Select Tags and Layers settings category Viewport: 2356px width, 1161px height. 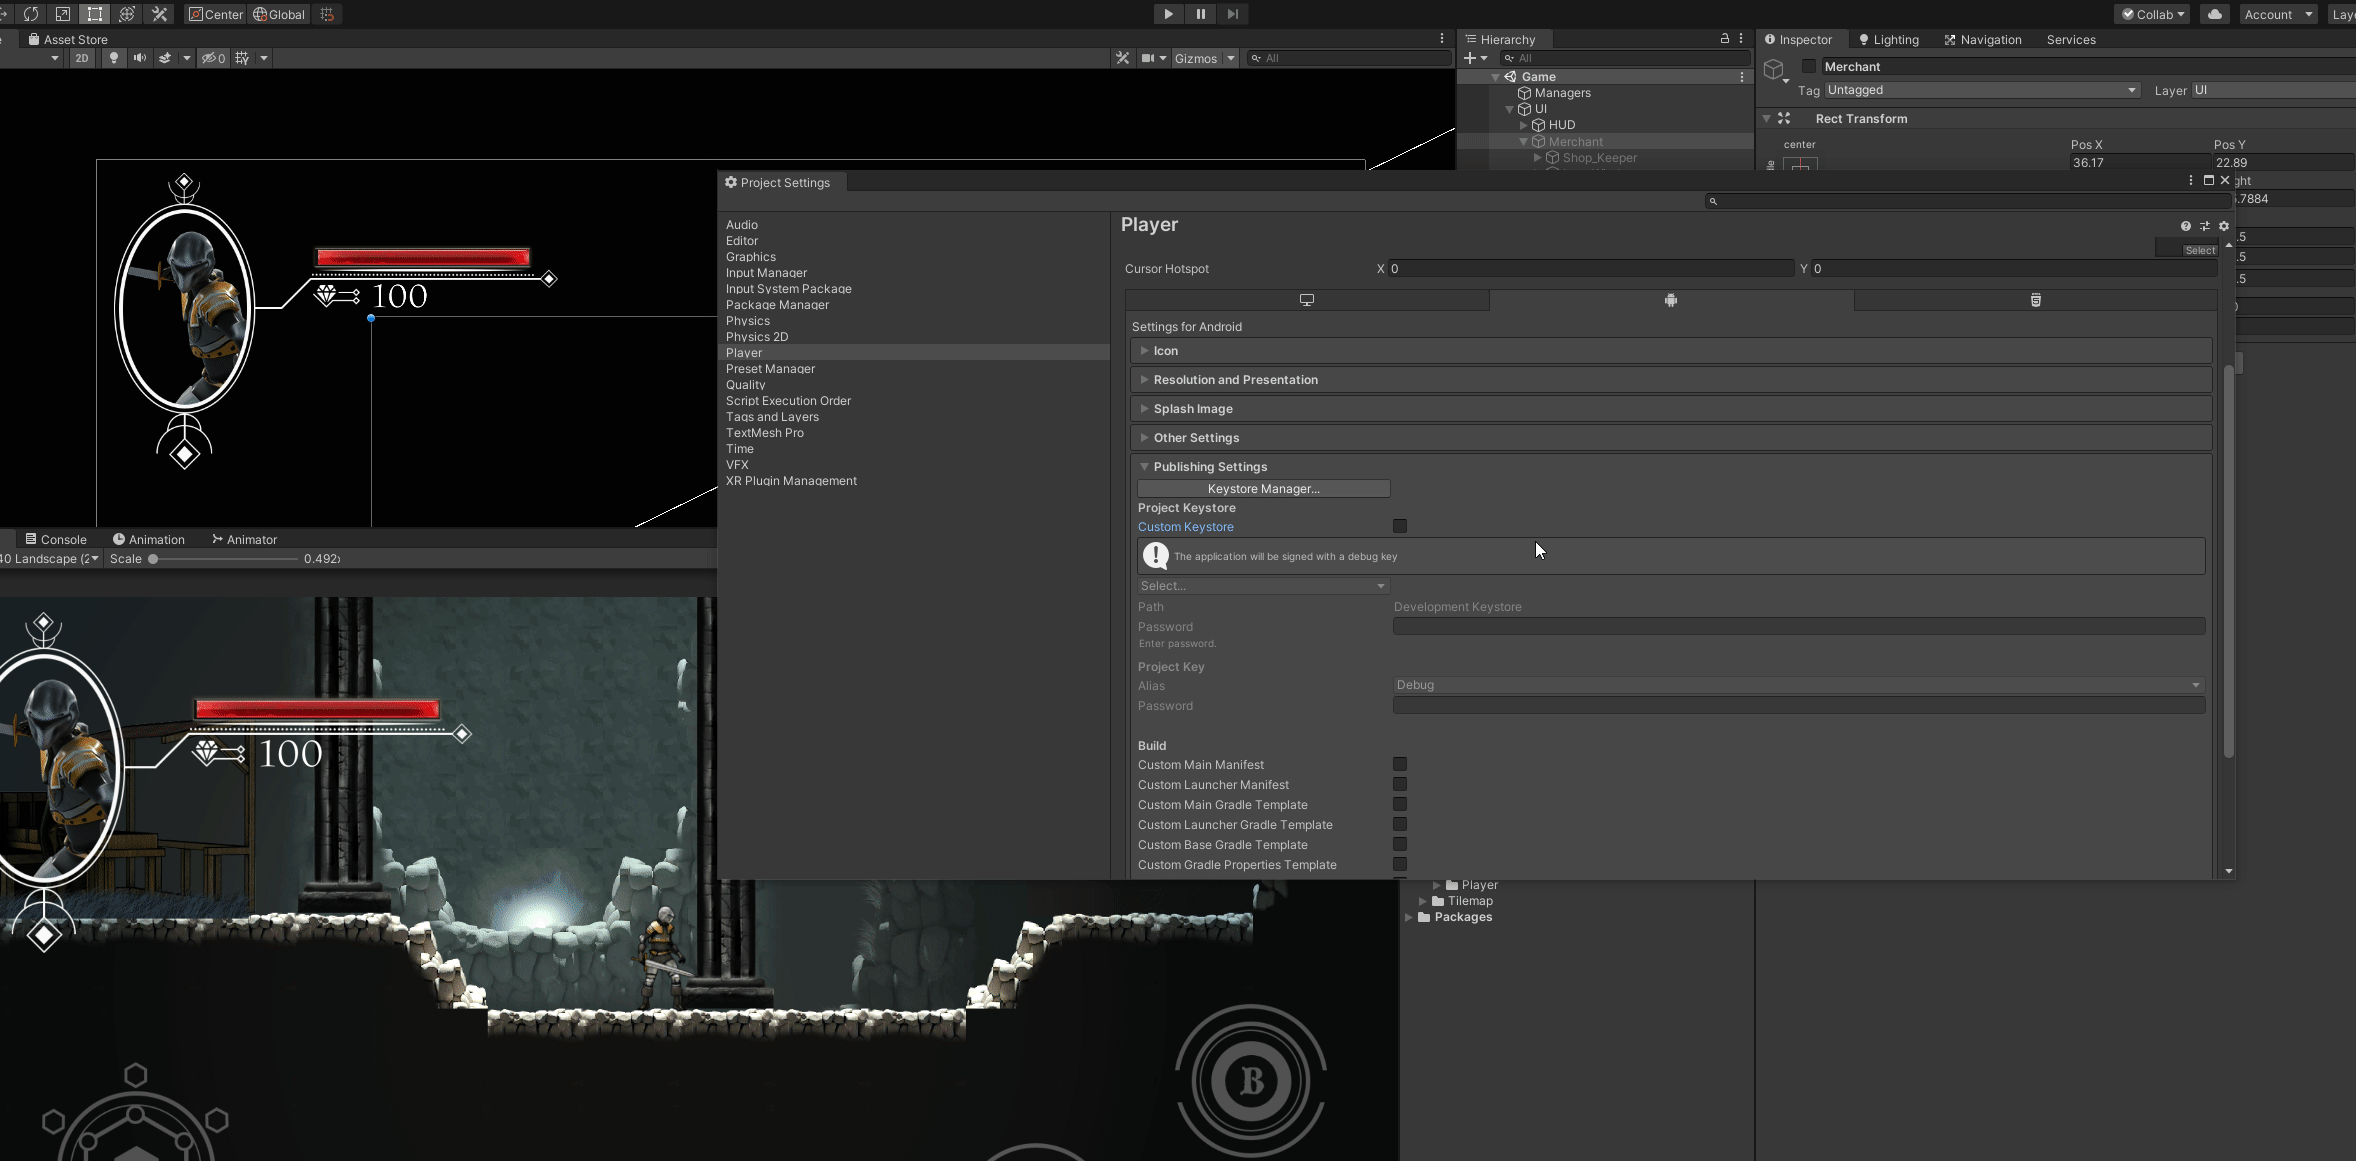pos(772,417)
